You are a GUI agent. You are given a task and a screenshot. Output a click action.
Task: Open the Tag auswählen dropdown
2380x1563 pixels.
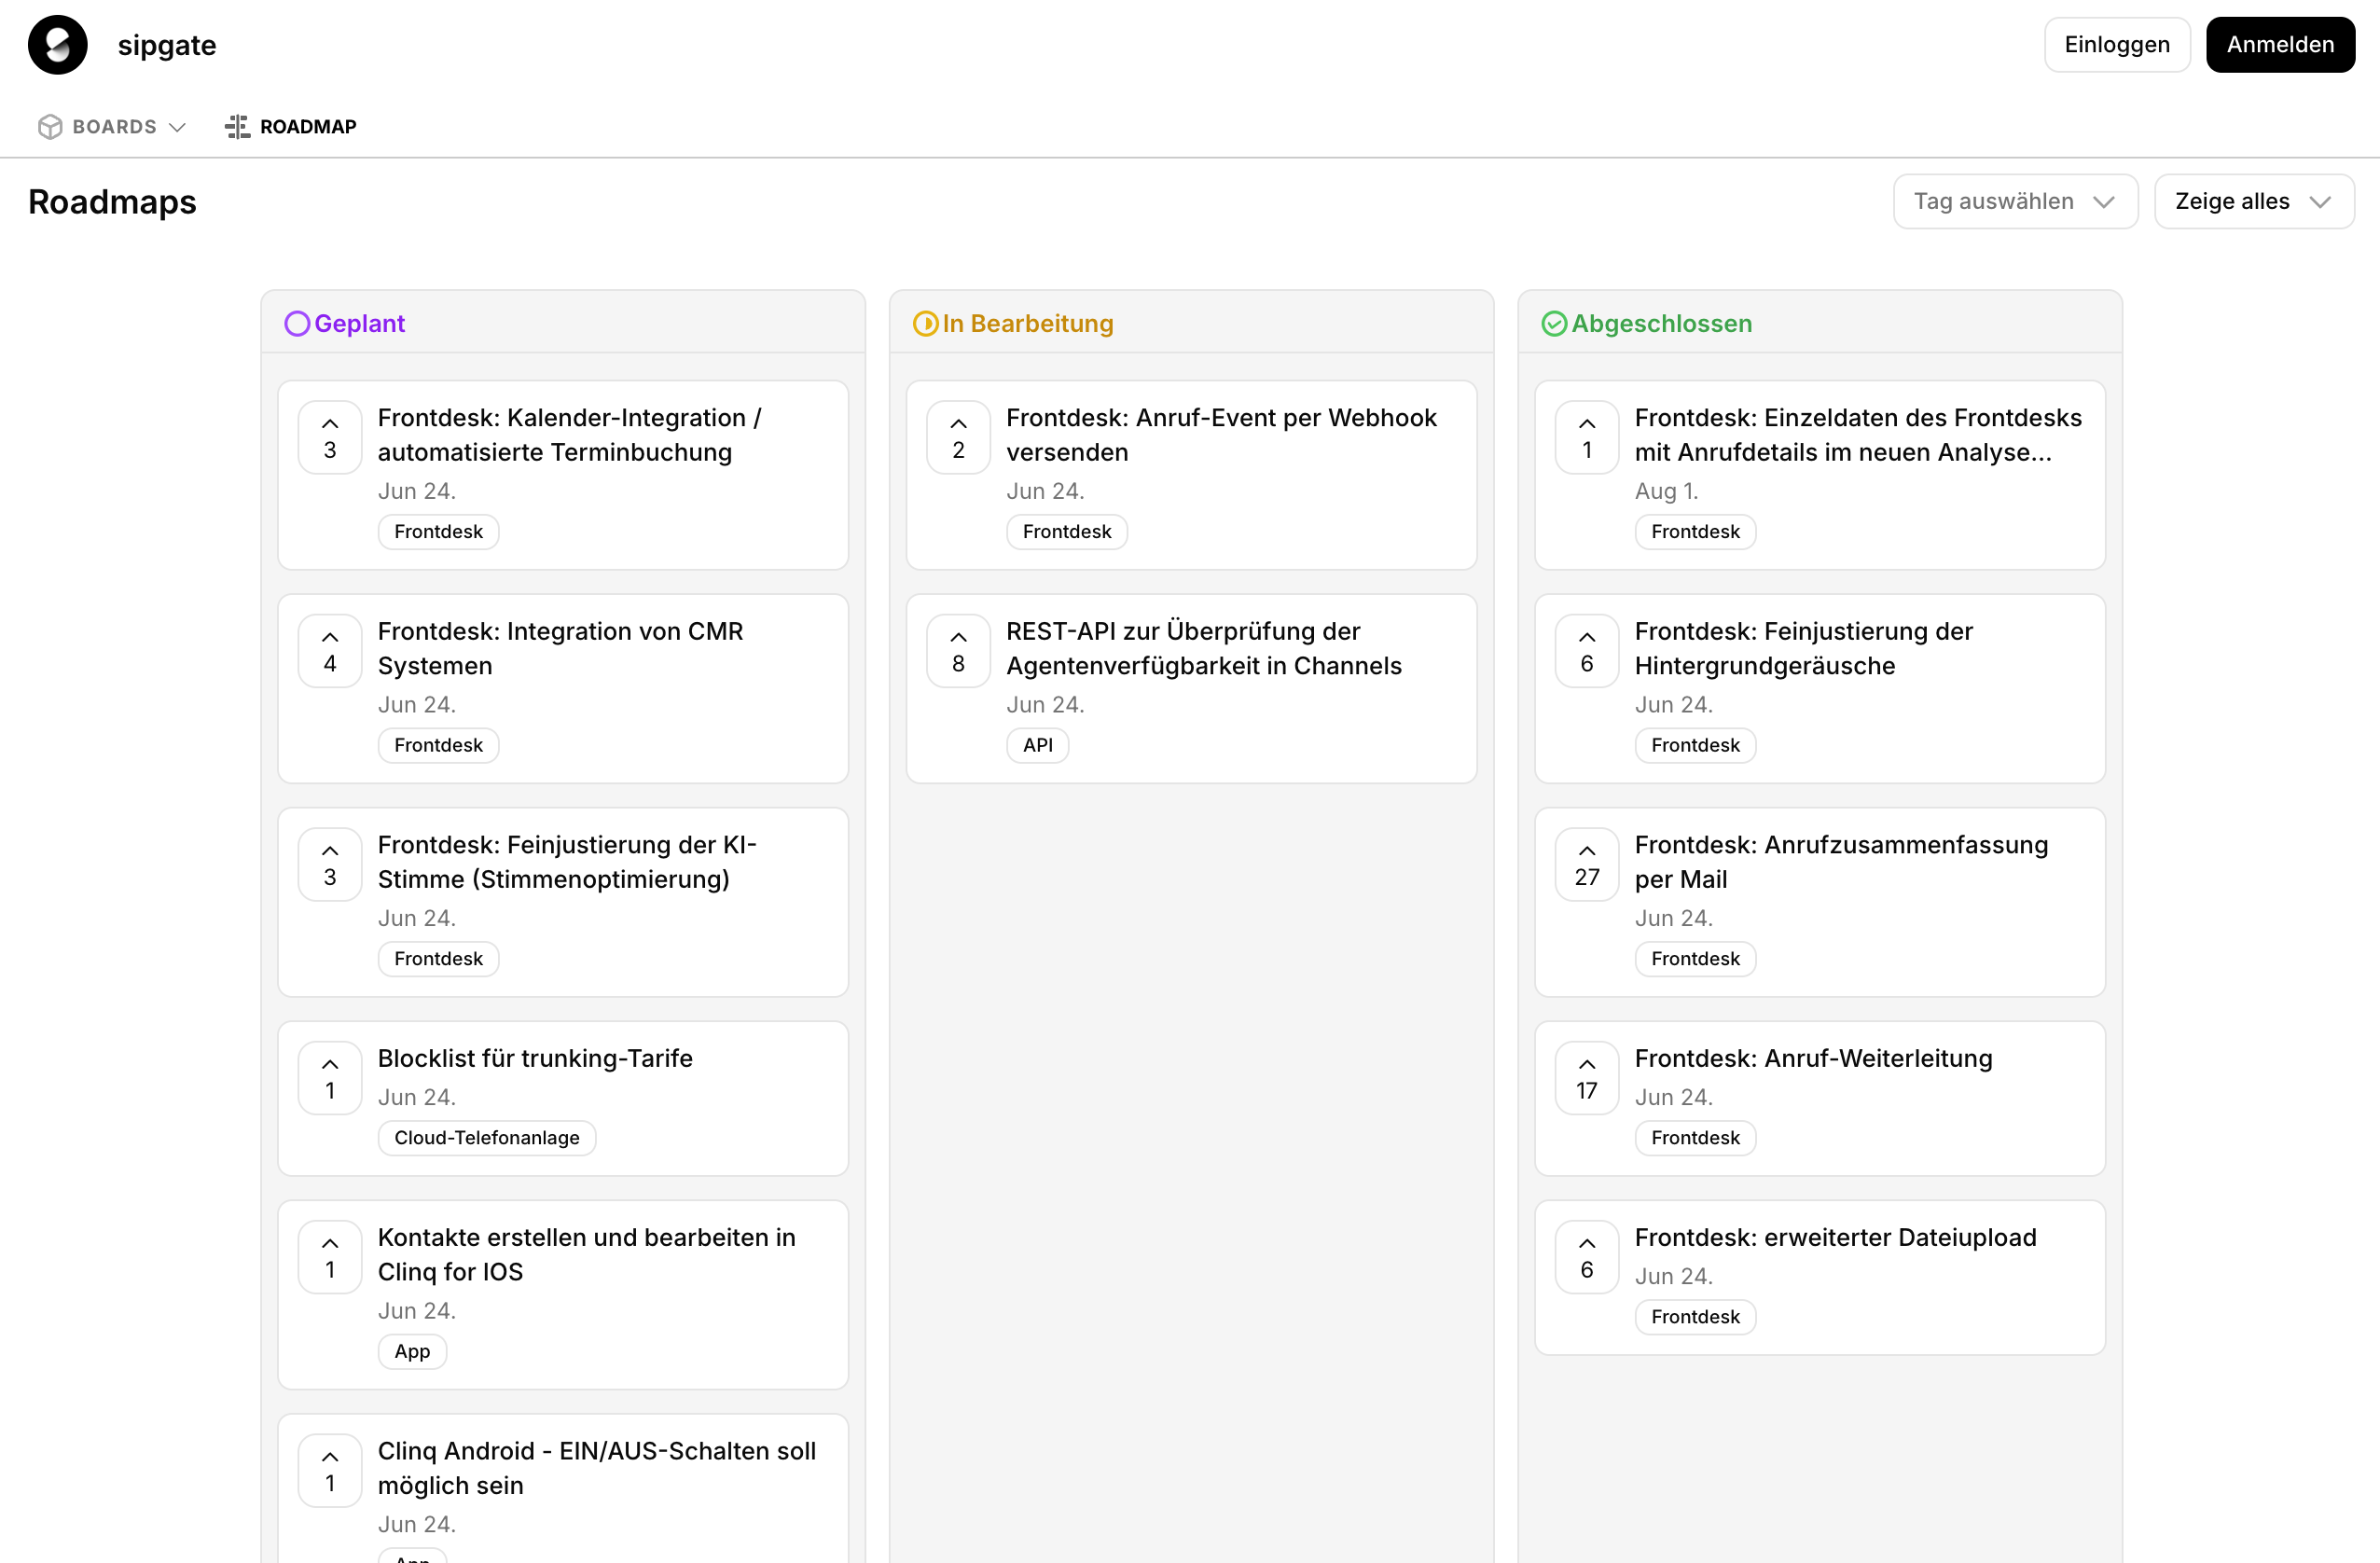pos(2014,202)
